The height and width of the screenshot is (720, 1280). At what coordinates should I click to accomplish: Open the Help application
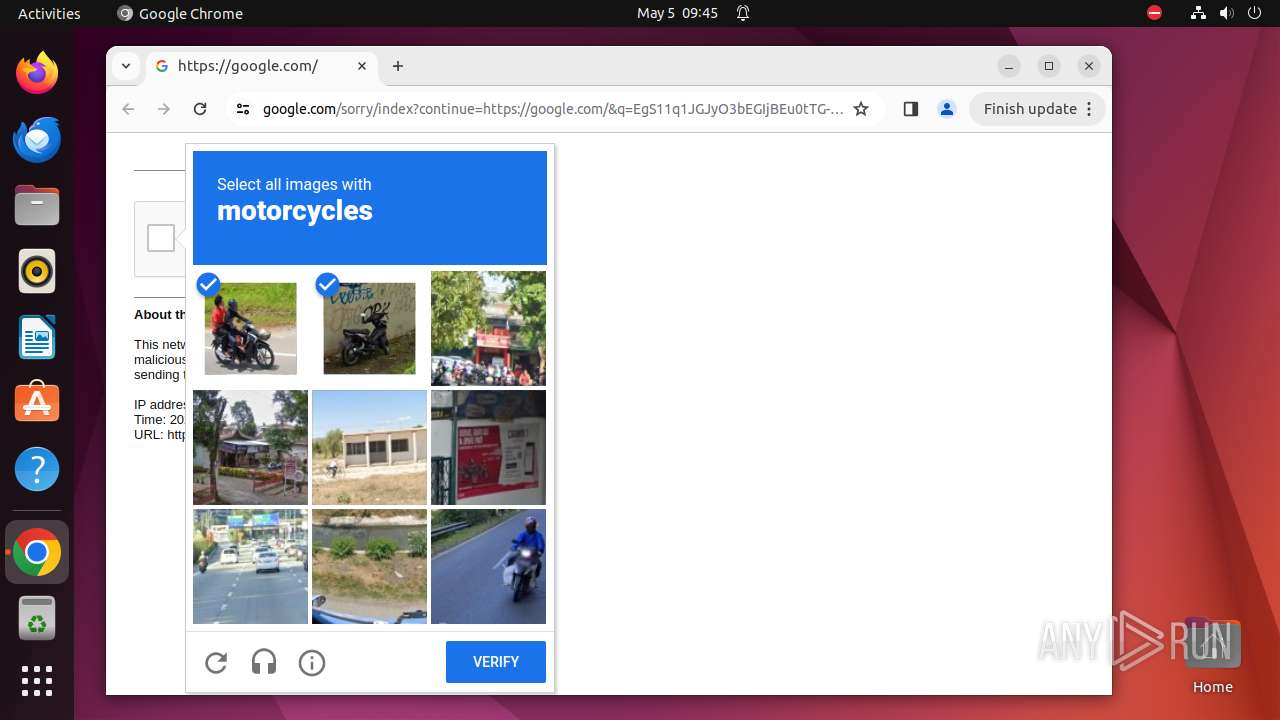click(37, 469)
